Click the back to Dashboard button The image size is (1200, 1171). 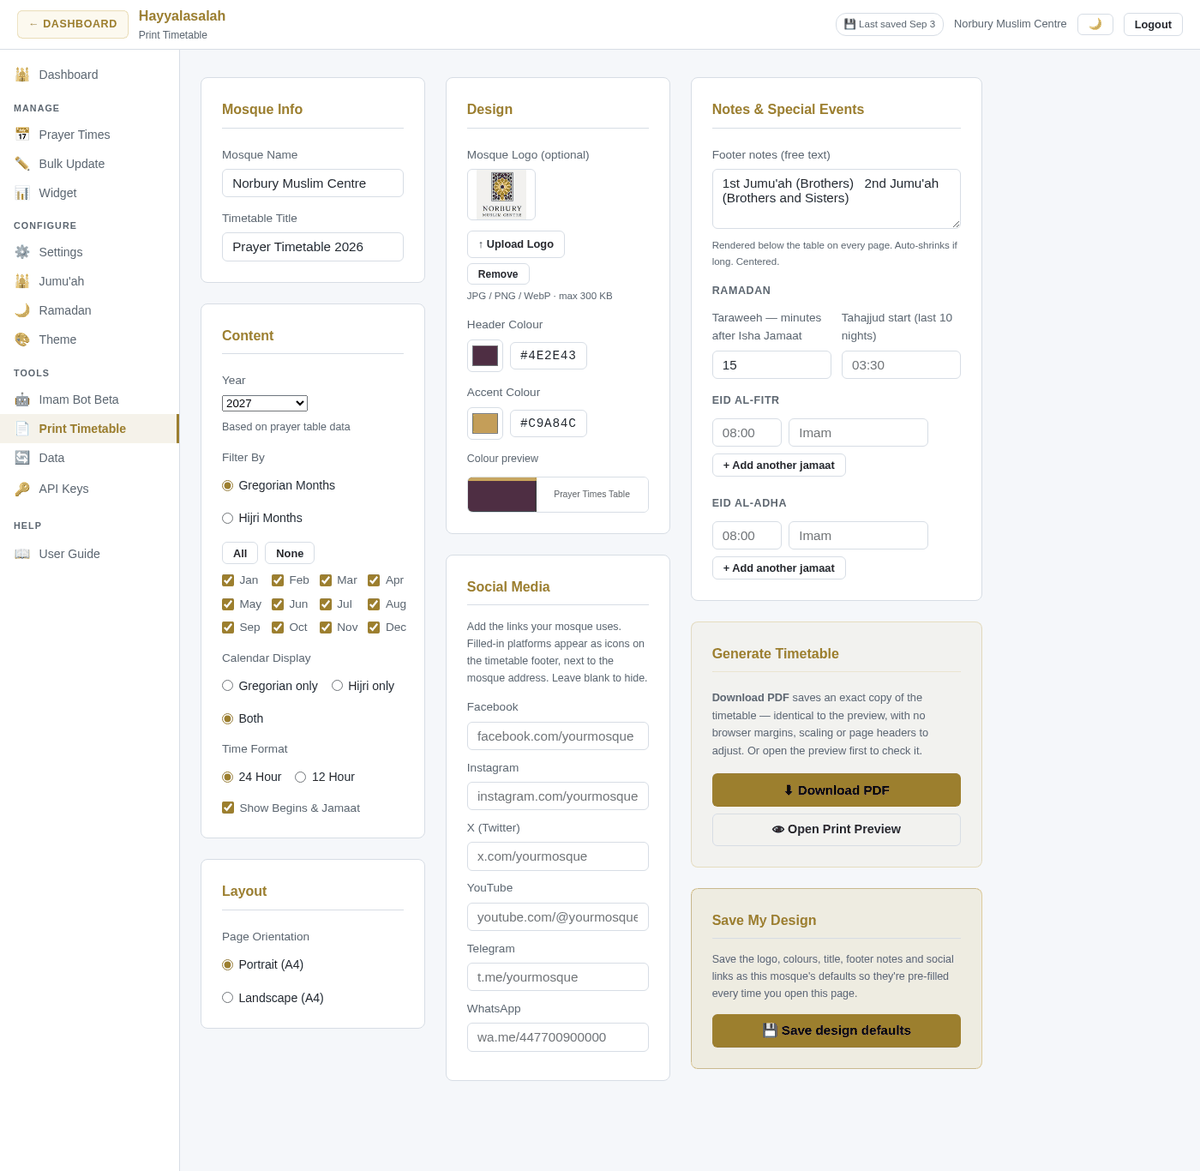click(73, 24)
